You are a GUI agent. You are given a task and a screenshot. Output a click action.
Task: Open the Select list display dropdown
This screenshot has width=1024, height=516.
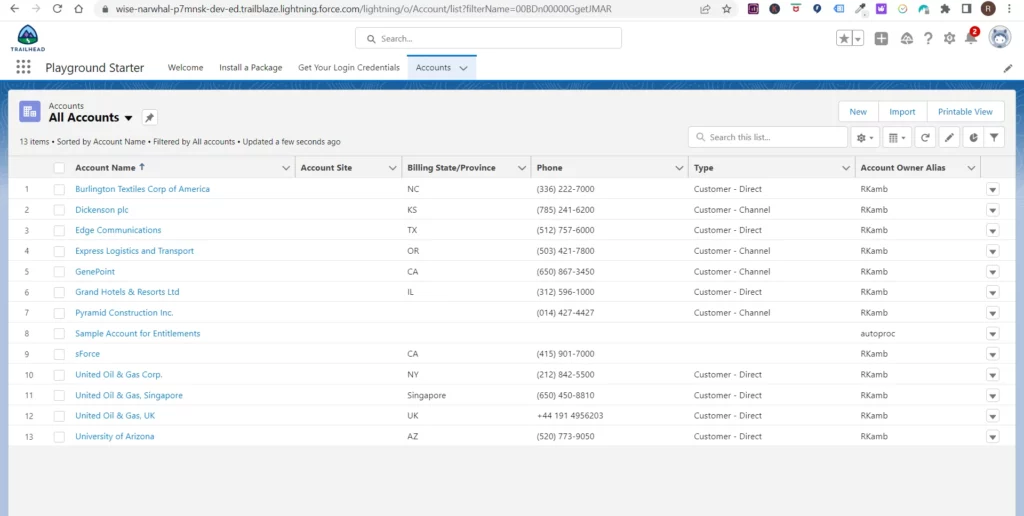click(897, 137)
